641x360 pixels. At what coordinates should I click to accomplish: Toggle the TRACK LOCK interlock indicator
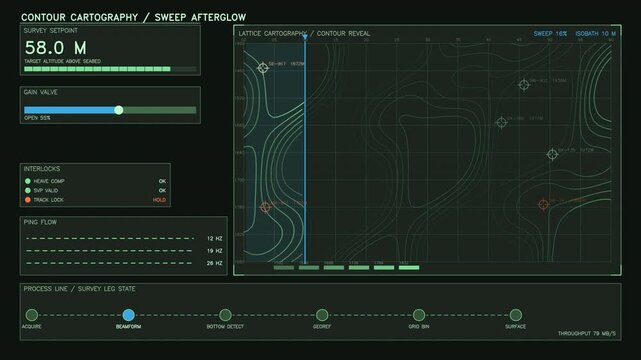pyautogui.click(x=28, y=200)
